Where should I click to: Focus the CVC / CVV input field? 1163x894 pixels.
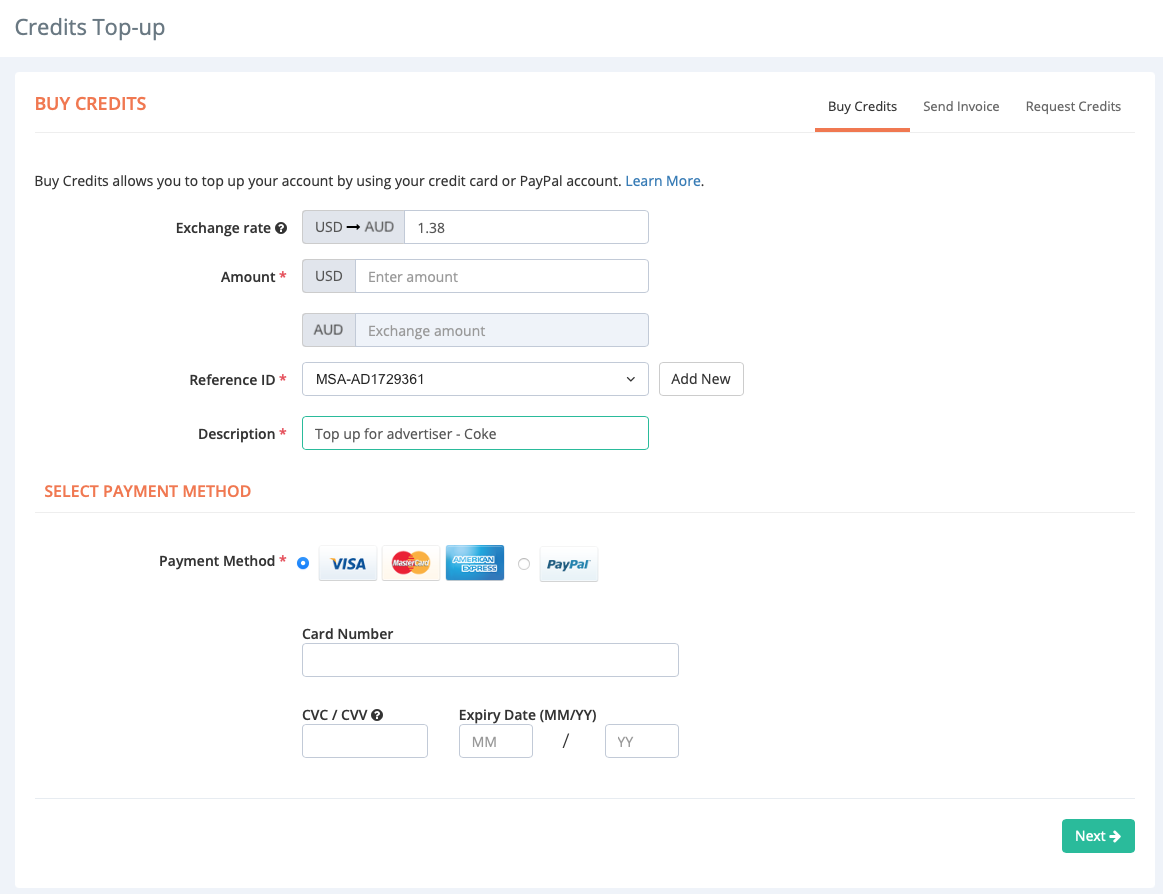tap(365, 741)
